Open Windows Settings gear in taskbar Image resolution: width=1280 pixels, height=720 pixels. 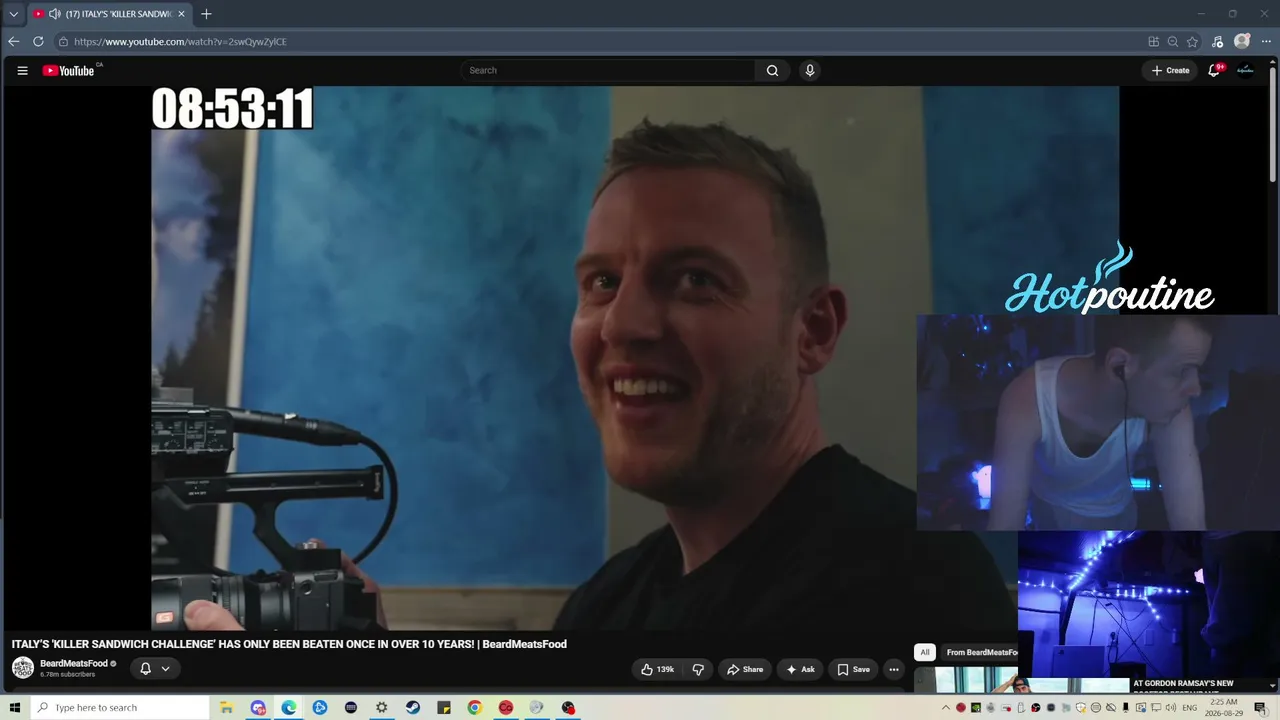click(381, 708)
